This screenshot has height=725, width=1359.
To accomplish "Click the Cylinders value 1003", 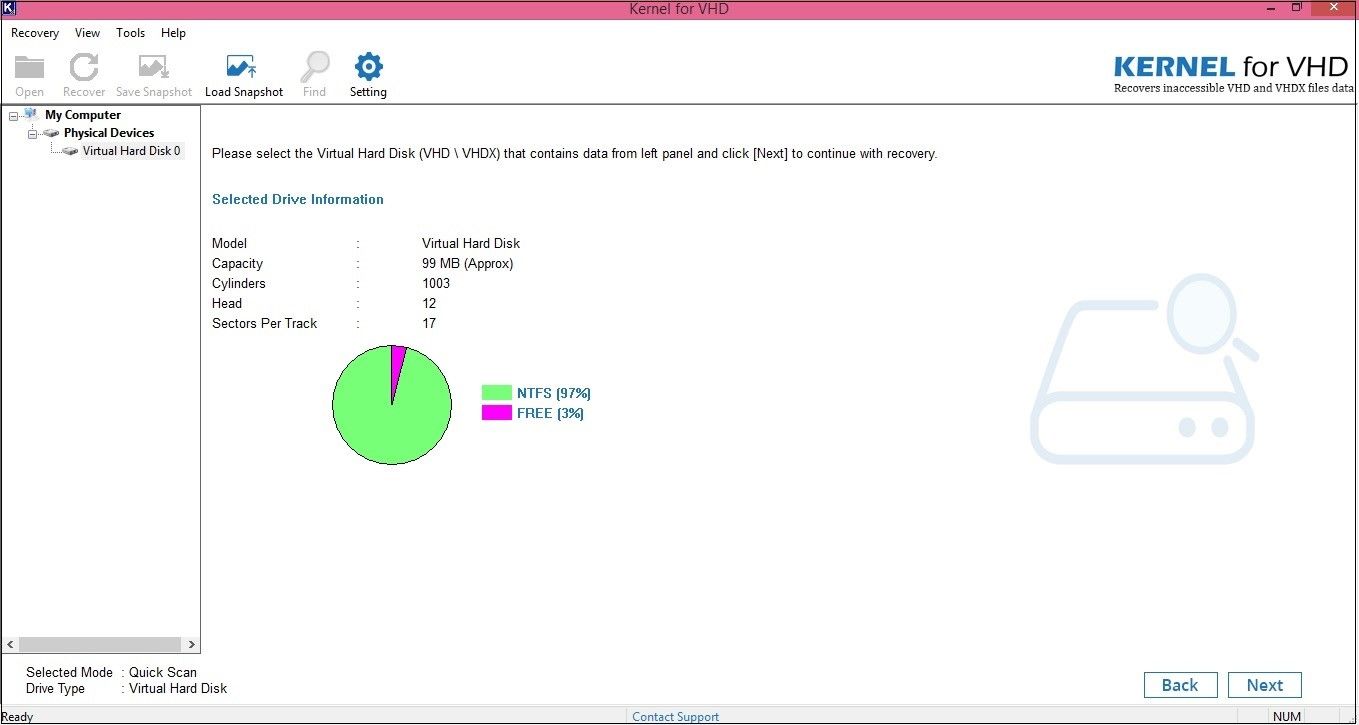I will click(436, 283).
